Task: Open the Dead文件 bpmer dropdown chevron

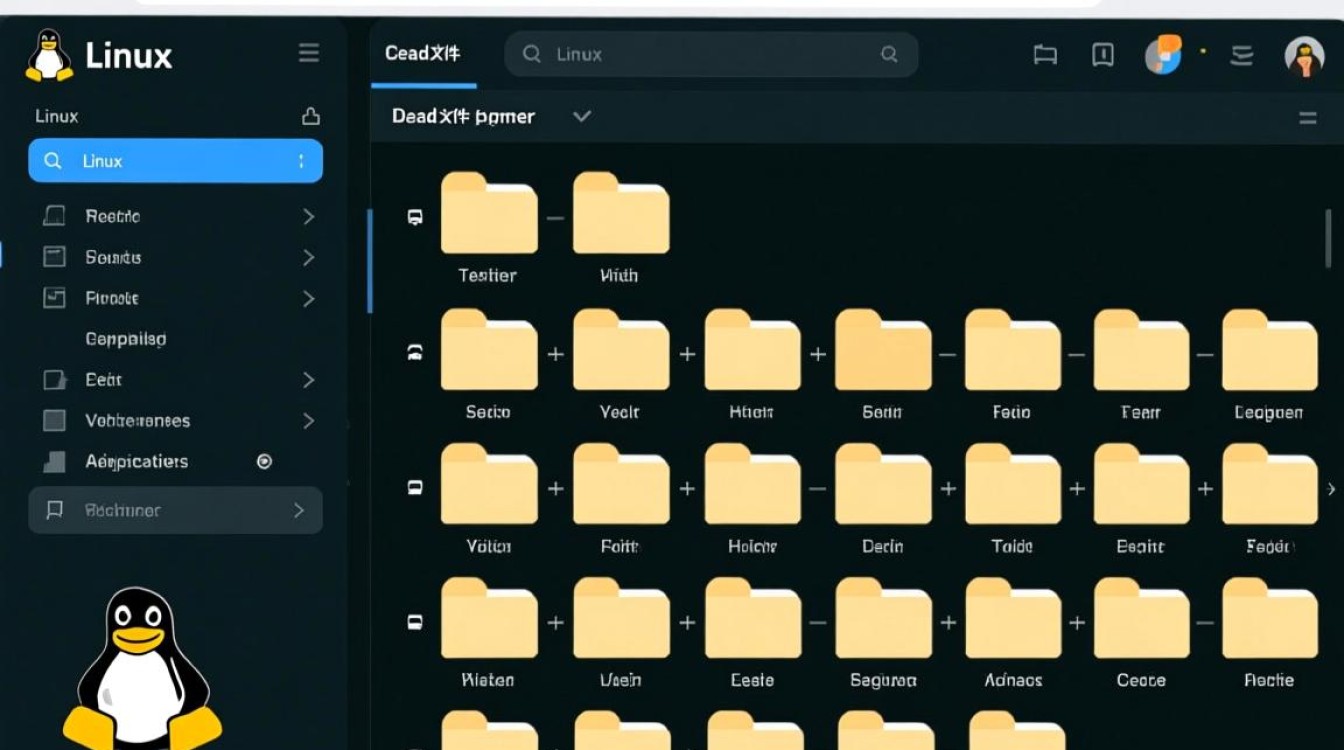Action: [581, 116]
